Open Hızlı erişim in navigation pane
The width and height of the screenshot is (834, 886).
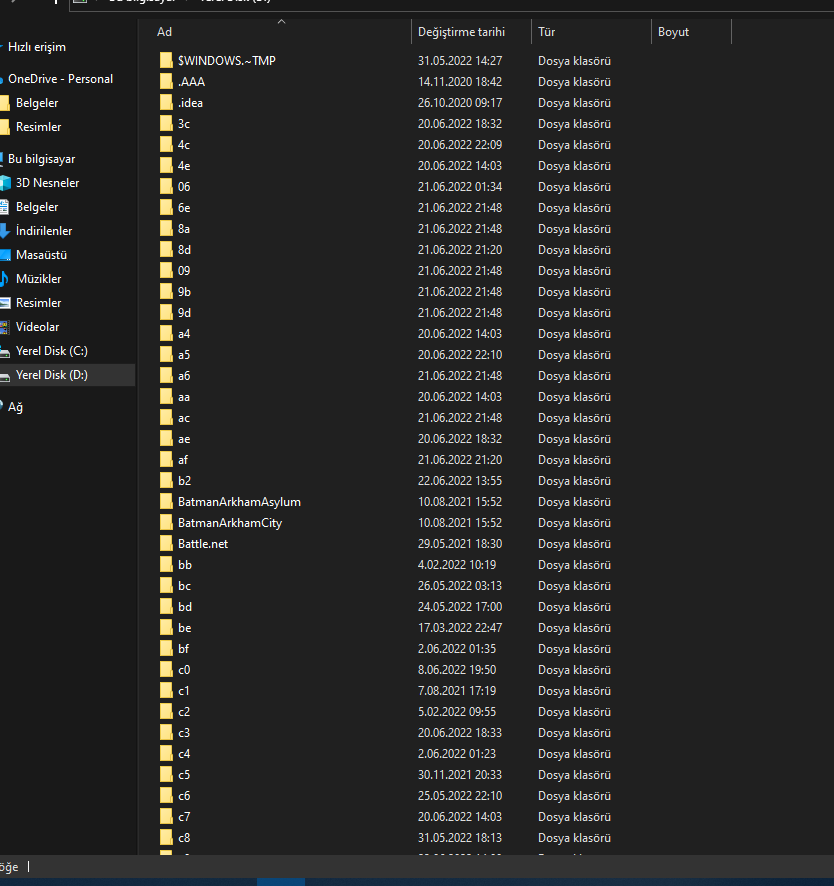(37, 47)
